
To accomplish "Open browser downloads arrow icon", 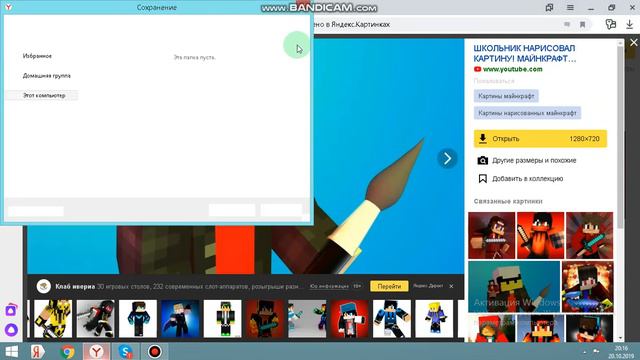I will 629,24.
